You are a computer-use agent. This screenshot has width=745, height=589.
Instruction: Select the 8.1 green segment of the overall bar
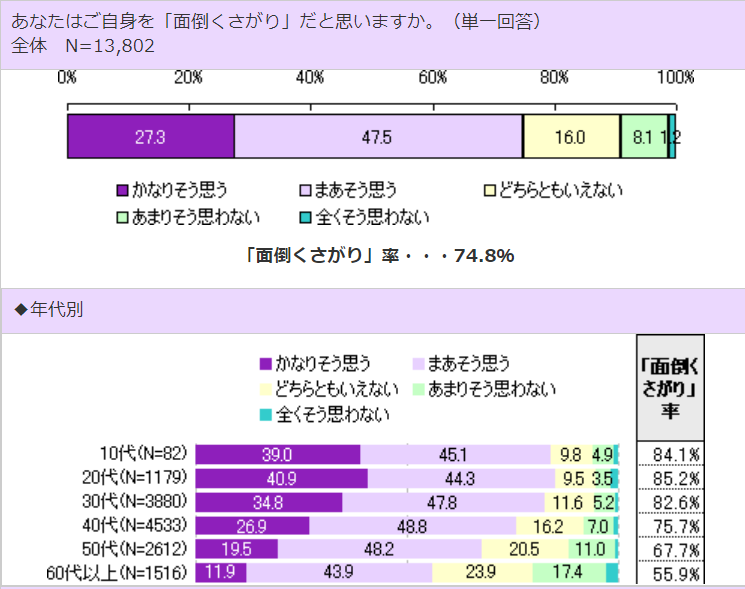point(643,137)
